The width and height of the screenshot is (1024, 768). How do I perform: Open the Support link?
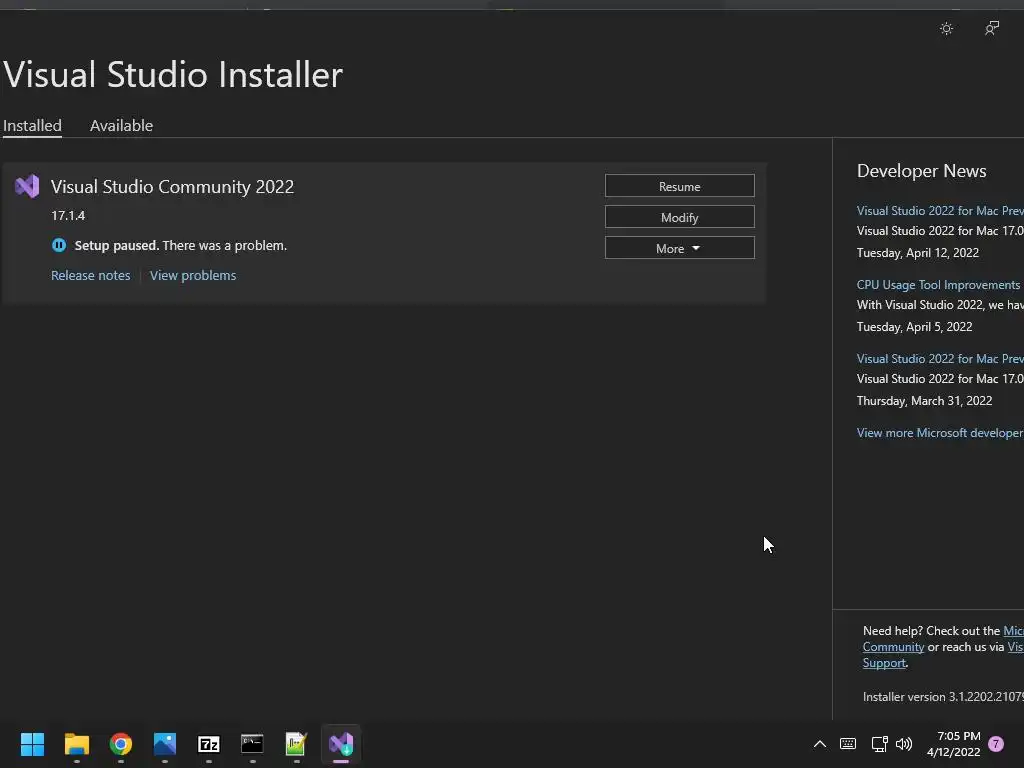tap(884, 664)
